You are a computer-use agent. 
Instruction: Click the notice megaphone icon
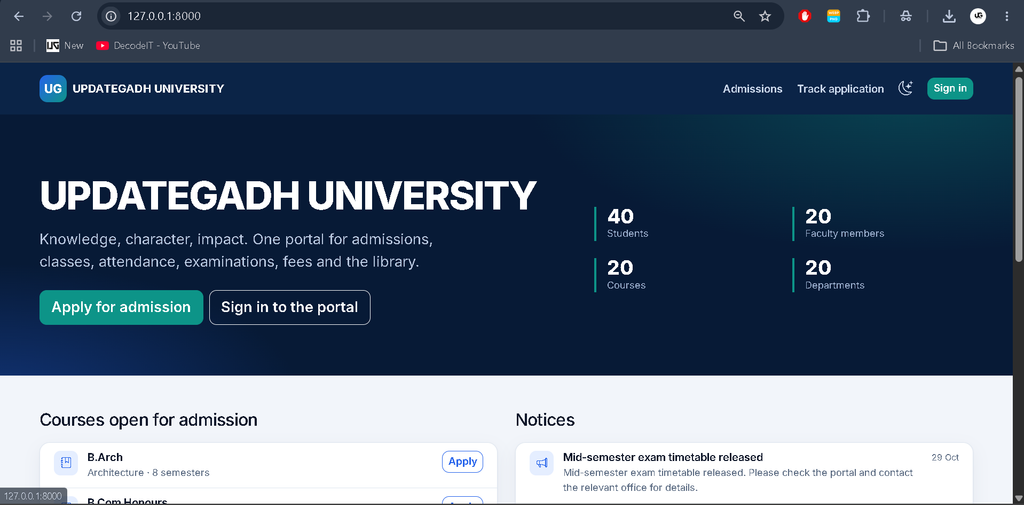click(x=541, y=463)
